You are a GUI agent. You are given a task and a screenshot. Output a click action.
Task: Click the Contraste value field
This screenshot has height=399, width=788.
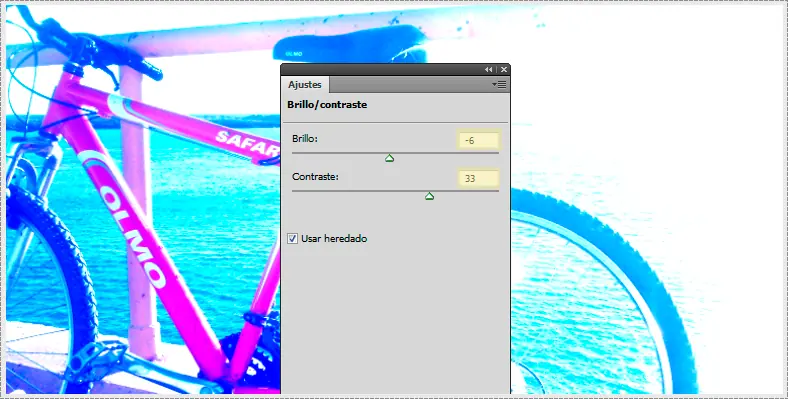point(478,178)
